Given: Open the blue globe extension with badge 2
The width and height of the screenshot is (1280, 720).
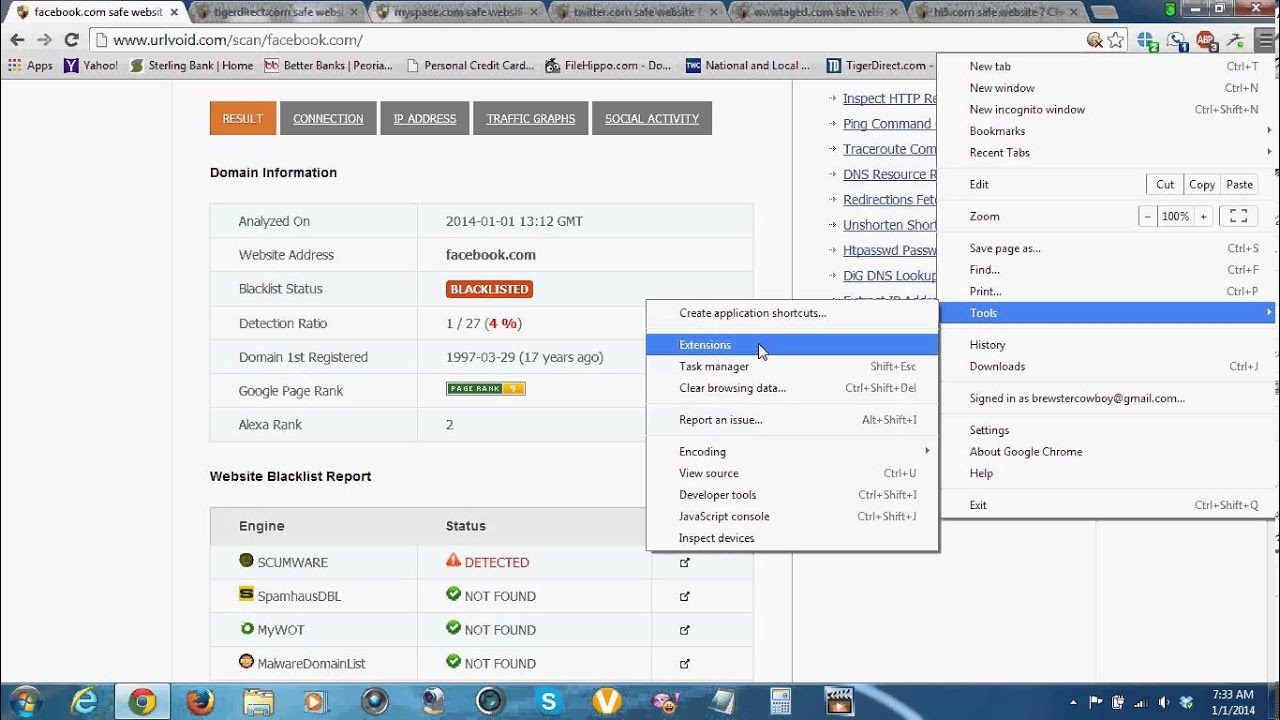Looking at the screenshot, I should point(1147,41).
